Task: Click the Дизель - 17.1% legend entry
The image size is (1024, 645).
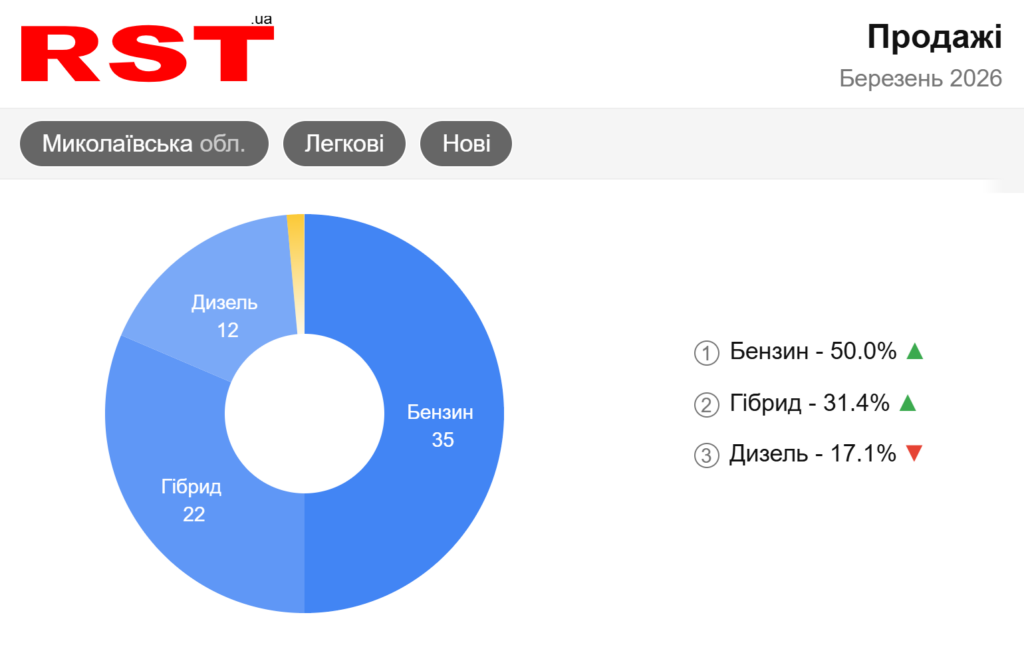Action: pyautogui.click(x=813, y=455)
